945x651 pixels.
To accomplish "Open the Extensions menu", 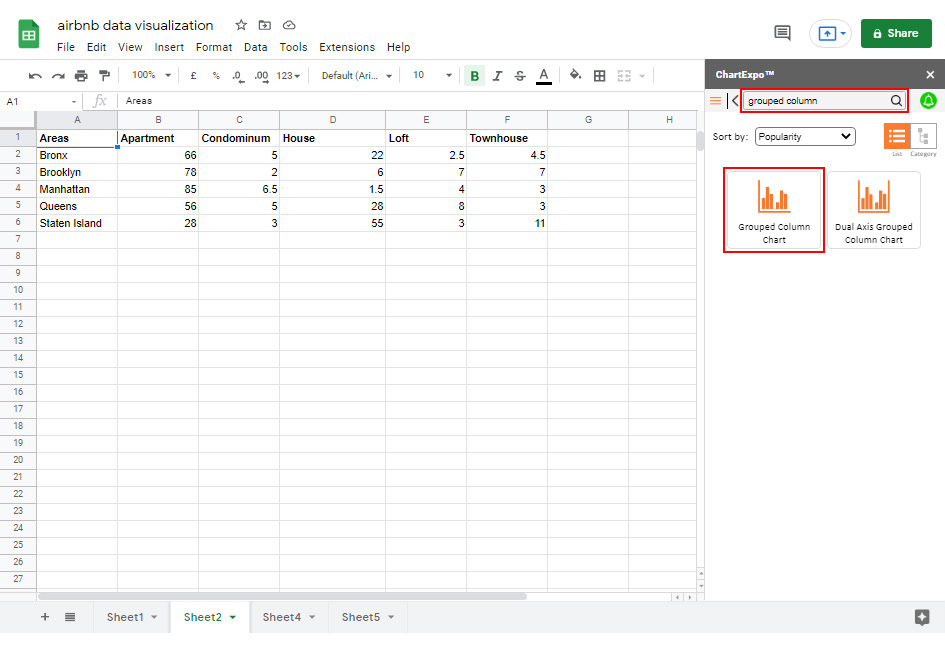I will pyautogui.click(x=347, y=47).
